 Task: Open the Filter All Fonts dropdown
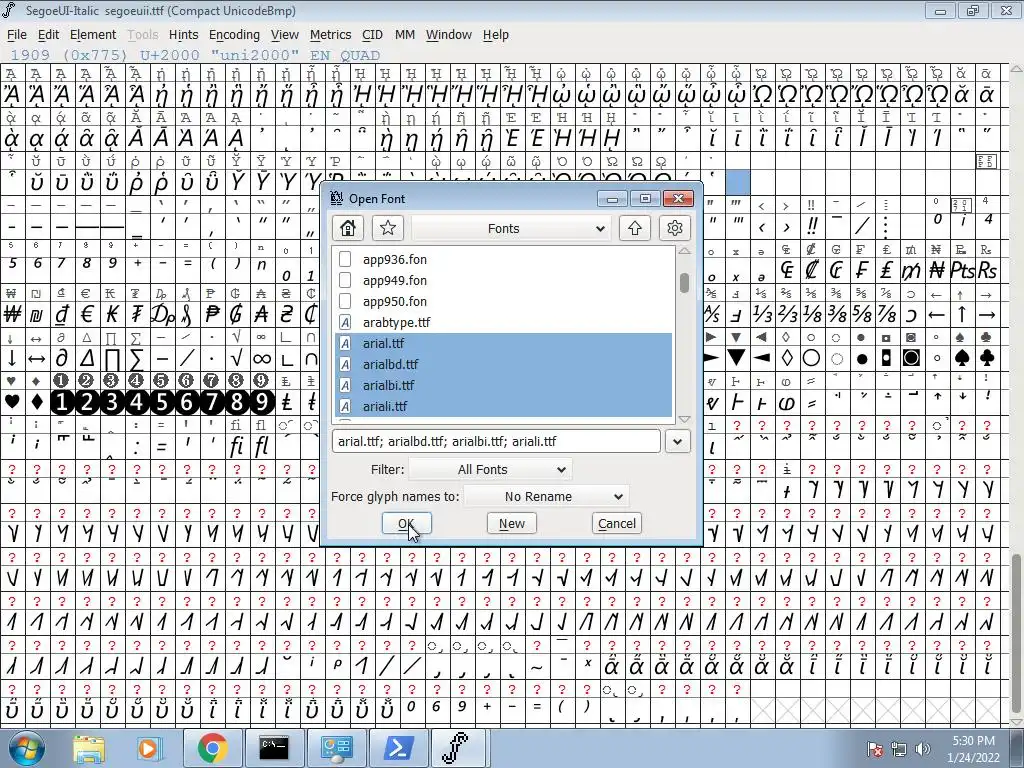tap(490, 470)
